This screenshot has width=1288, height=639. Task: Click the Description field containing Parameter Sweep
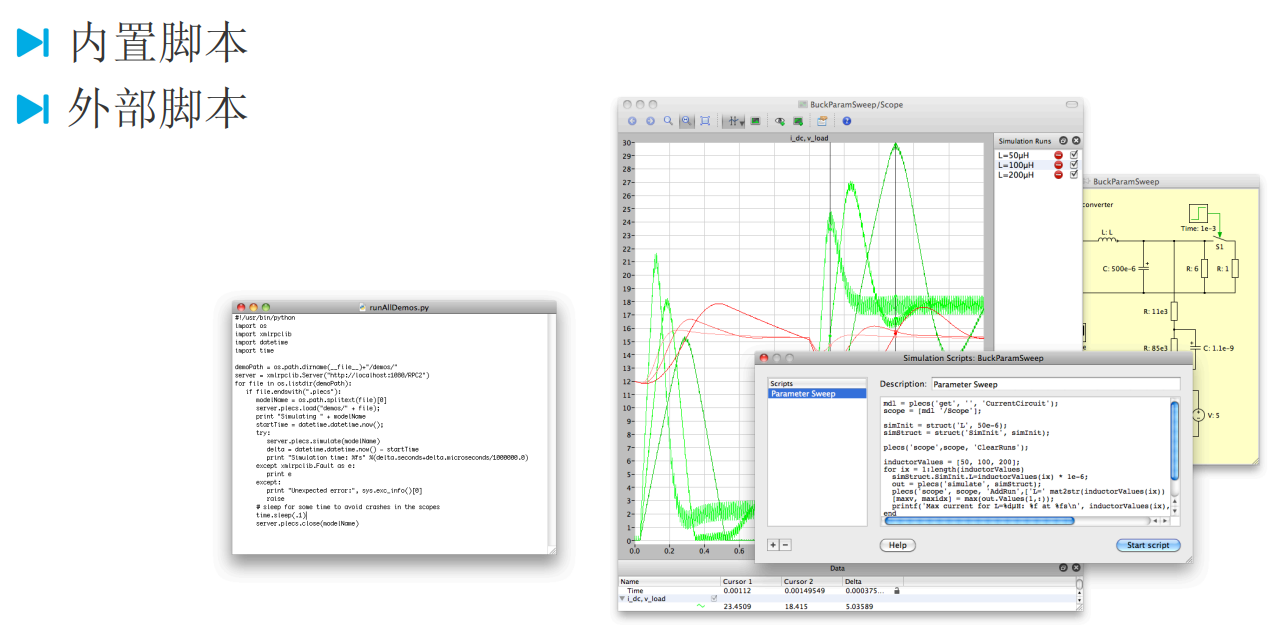coord(1055,384)
